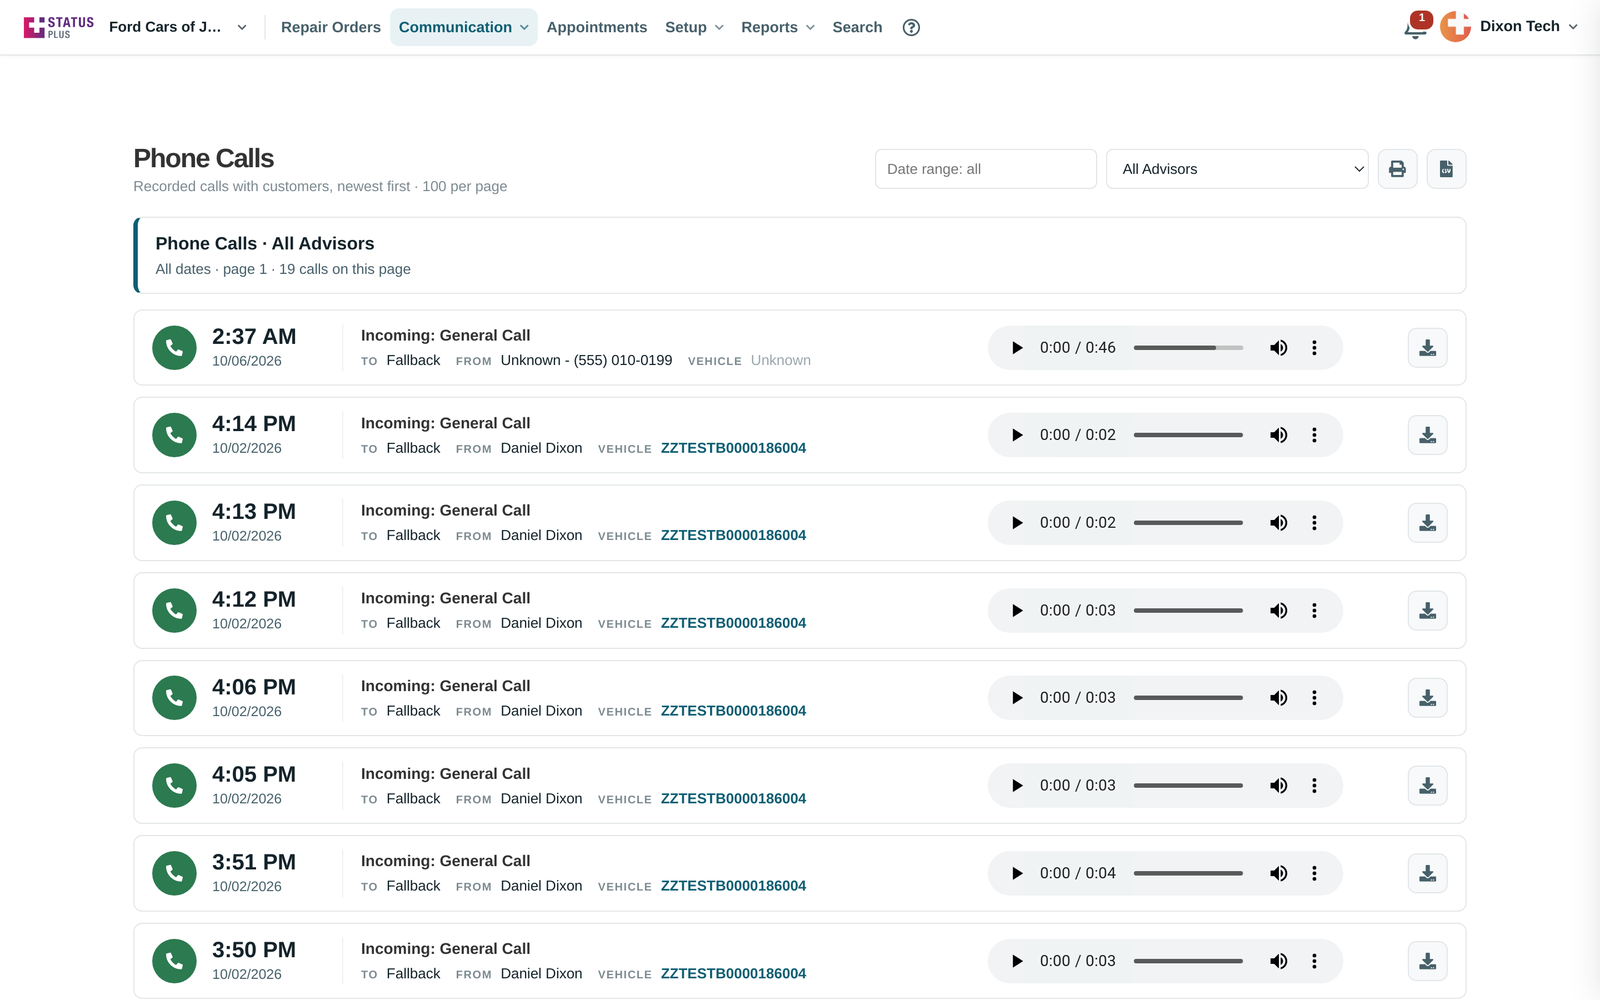Click the Unknown vehicle text on 2:37 AM call
This screenshot has height=1000, width=1600.
(781, 360)
